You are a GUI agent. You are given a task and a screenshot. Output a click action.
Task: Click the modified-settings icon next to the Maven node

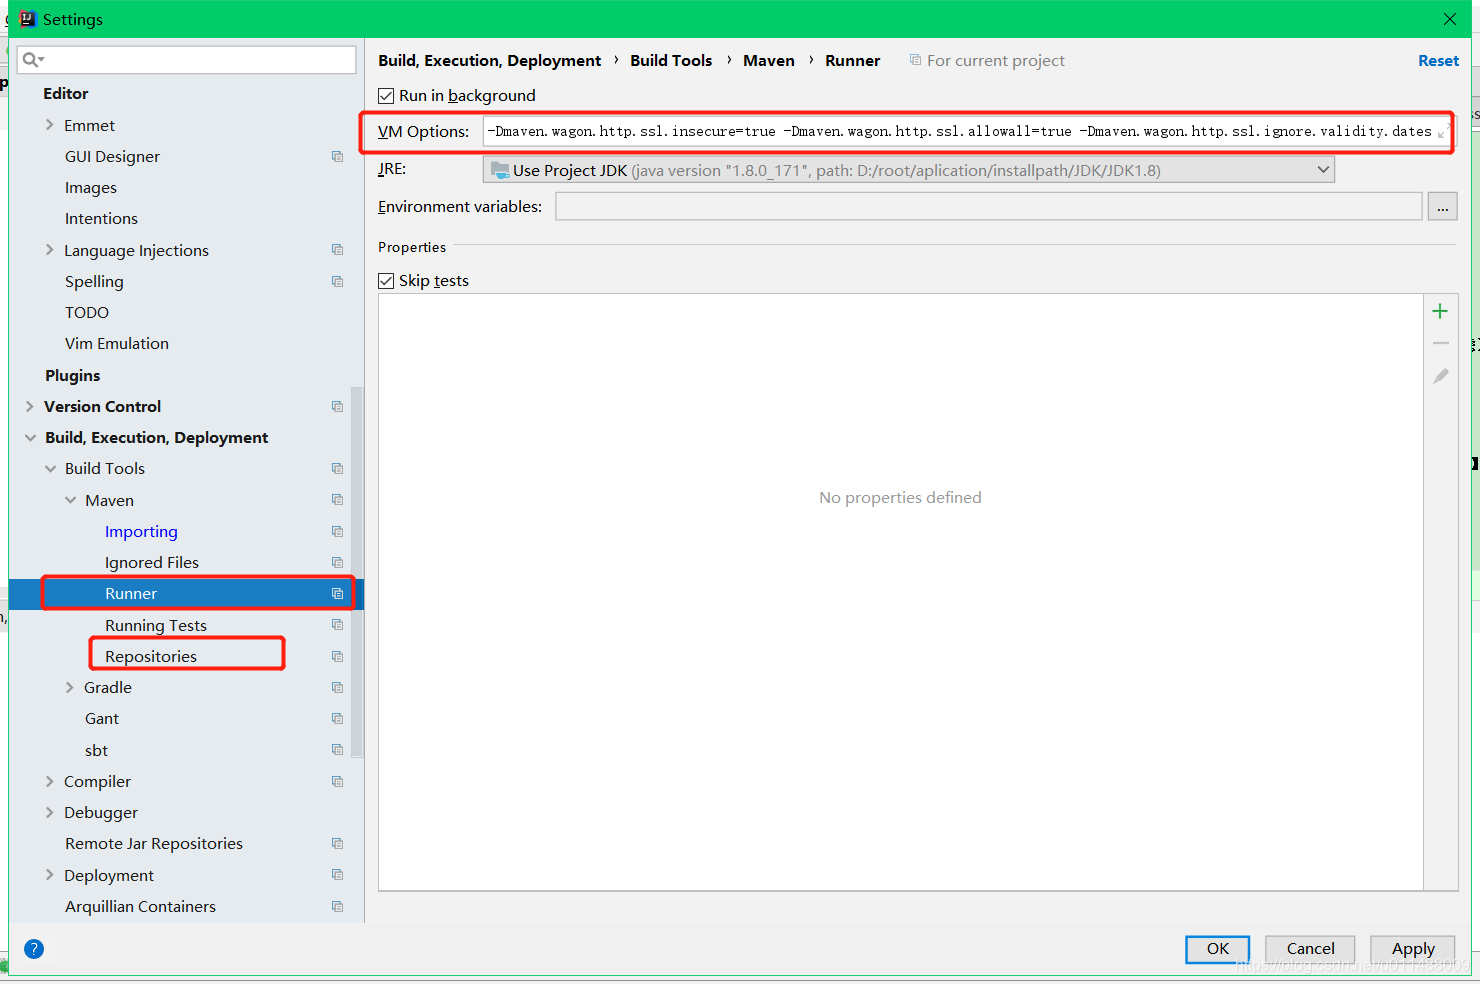click(336, 499)
